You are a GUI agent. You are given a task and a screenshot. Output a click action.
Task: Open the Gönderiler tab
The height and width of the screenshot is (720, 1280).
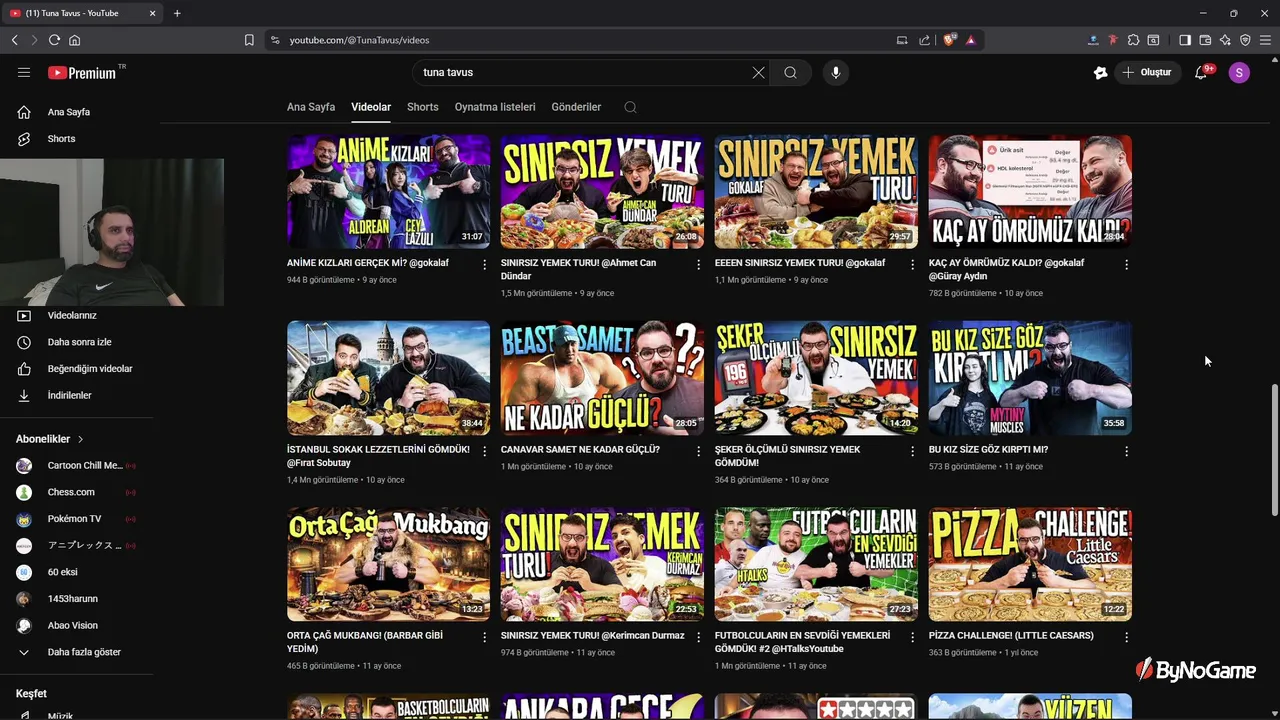(576, 107)
